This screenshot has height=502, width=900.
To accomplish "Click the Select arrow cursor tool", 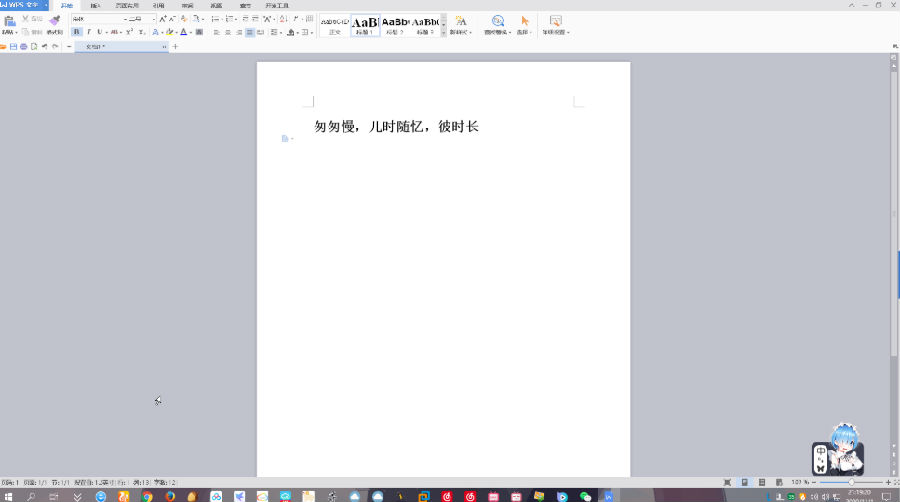I will pyautogui.click(x=524, y=21).
